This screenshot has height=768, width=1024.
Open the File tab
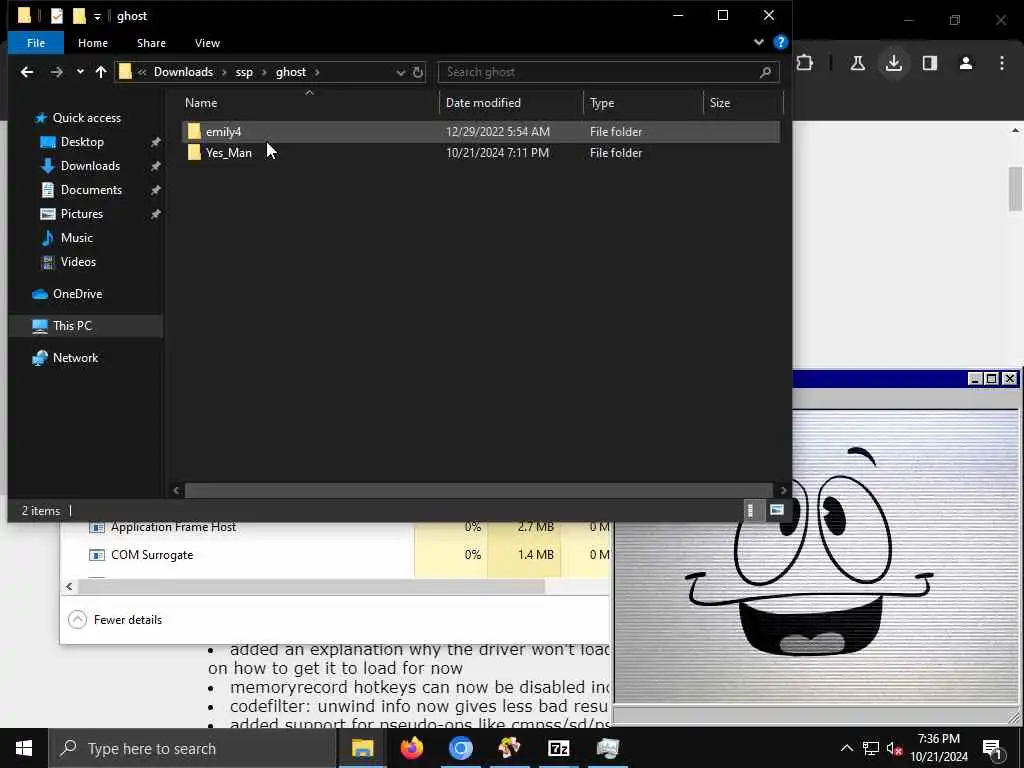[36, 43]
